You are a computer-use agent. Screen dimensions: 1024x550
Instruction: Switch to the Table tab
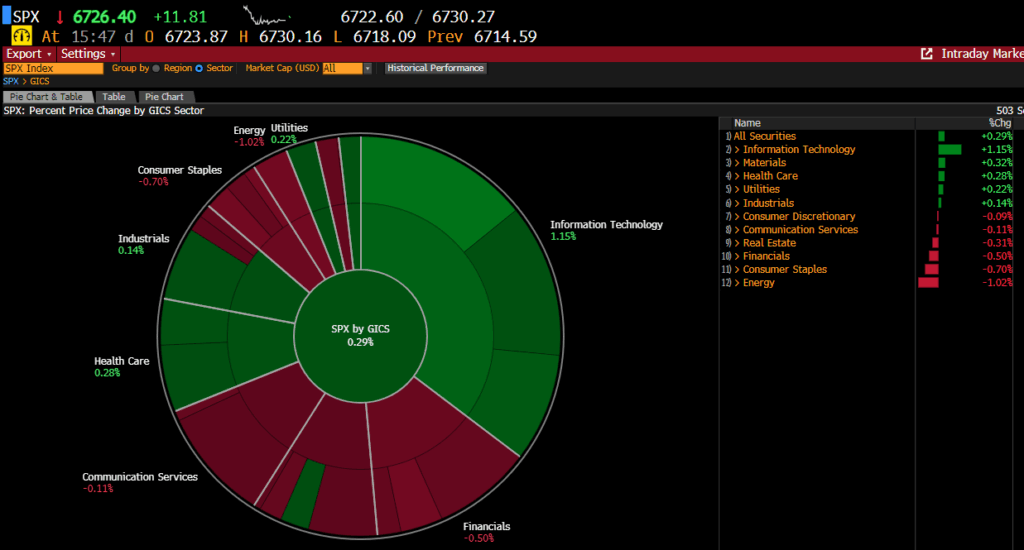pyautogui.click(x=115, y=97)
